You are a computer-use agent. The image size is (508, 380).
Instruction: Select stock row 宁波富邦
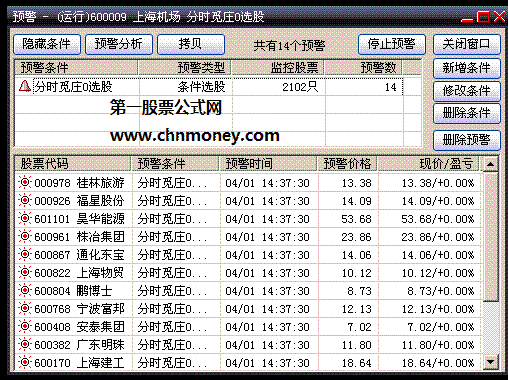(249, 309)
